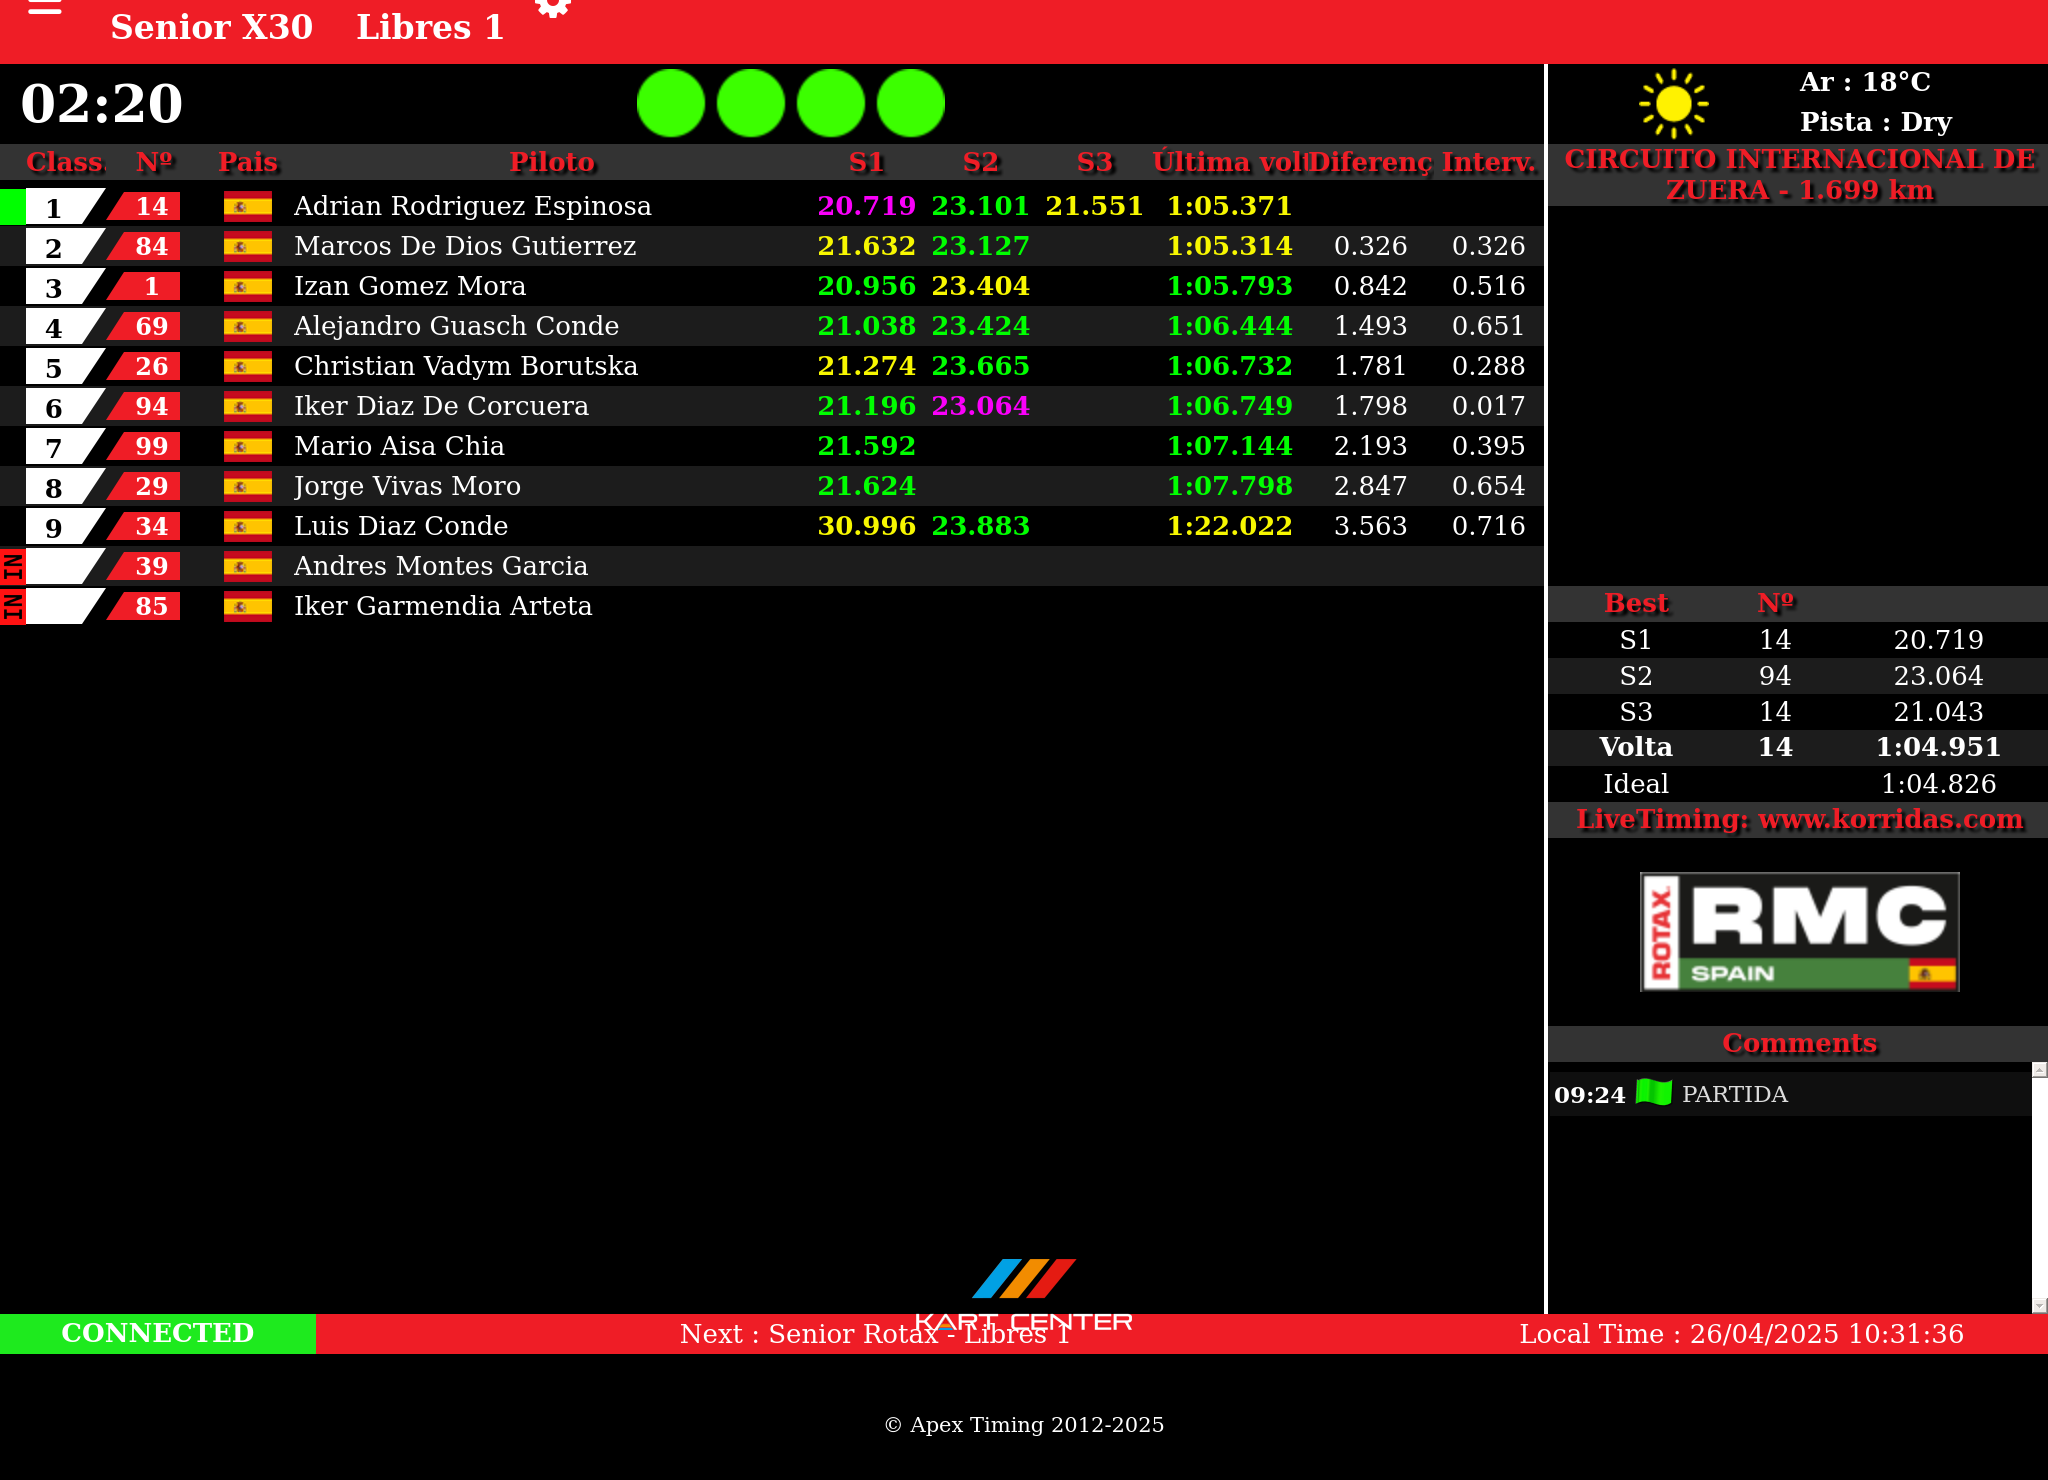Click the sun weather icon
Viewport: 2048px width, 1480px height.
[x=1673, y=103]
